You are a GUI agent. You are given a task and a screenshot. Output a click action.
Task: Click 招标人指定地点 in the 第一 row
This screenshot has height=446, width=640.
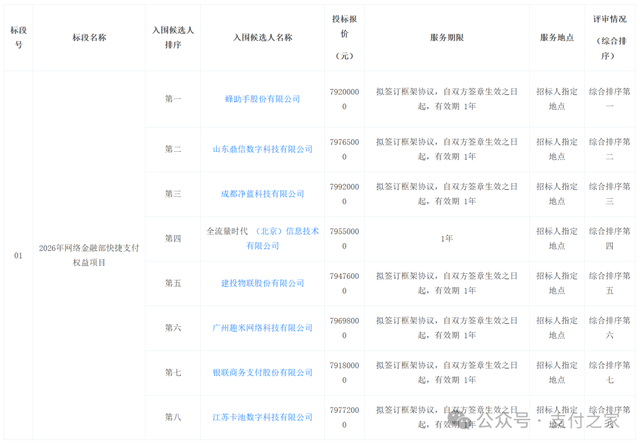557,99
